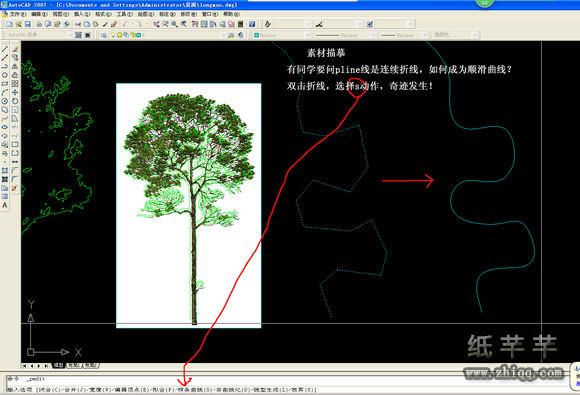Select the Circle tool in draw toolbar
580x395 pixels.
[5, 101]
